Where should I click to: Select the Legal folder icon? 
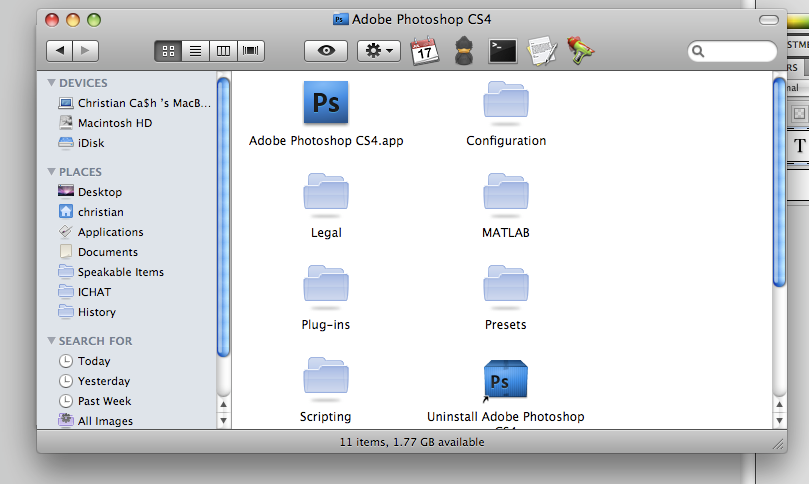(326, 192)
